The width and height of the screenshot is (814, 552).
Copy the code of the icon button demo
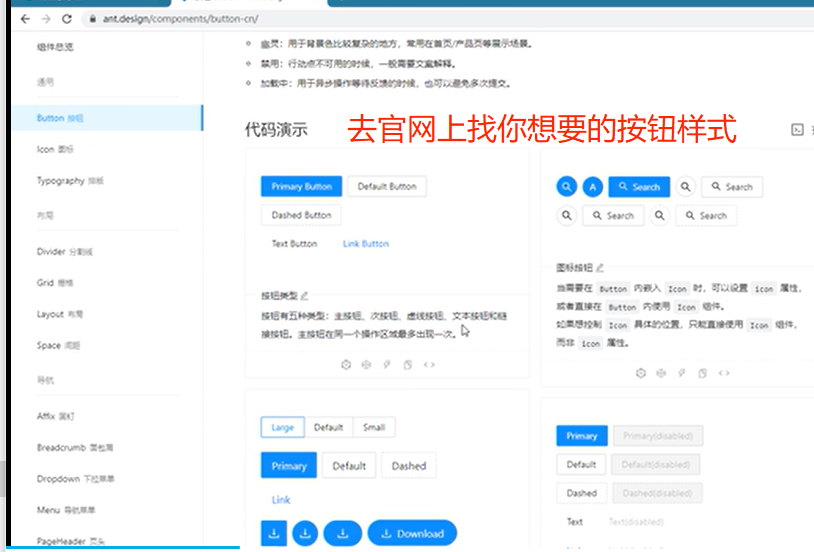(x=702, y=373)
